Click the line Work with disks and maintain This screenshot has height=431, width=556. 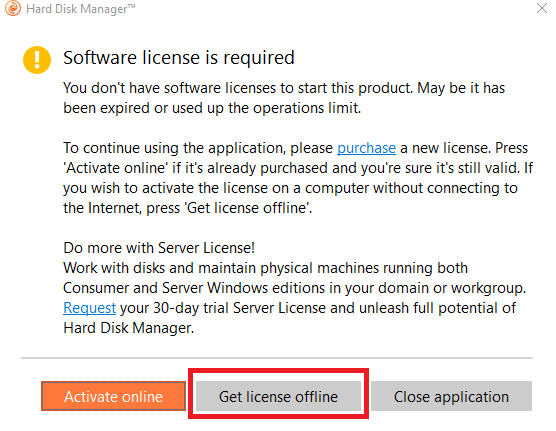[265, 268]
